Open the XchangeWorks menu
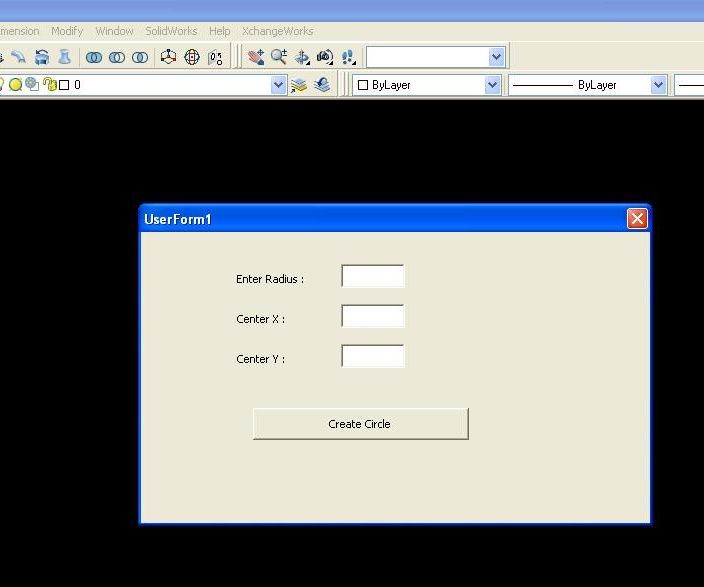Viewport: 704px width, 587px height. point(277,31)
